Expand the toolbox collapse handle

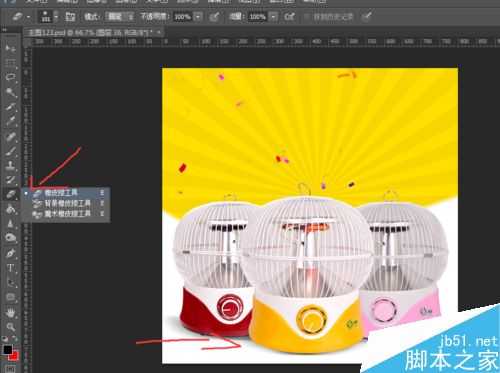click(5, 30)
